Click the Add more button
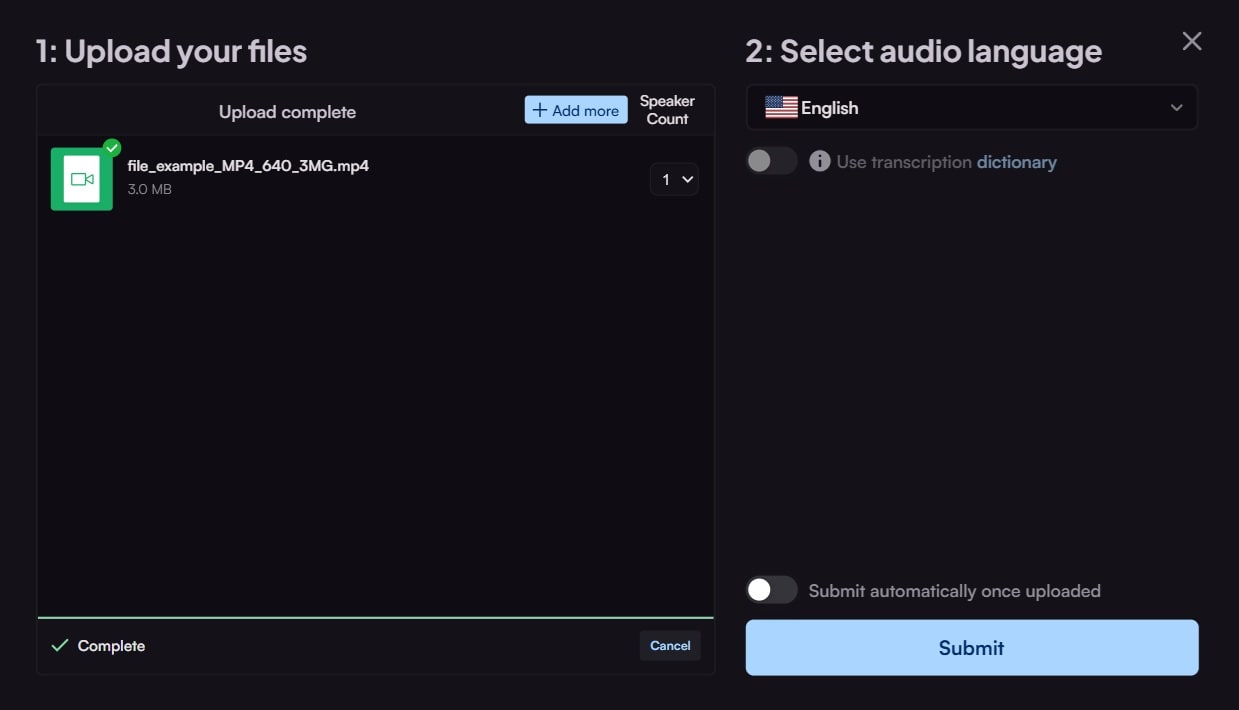 pos(576,110)
